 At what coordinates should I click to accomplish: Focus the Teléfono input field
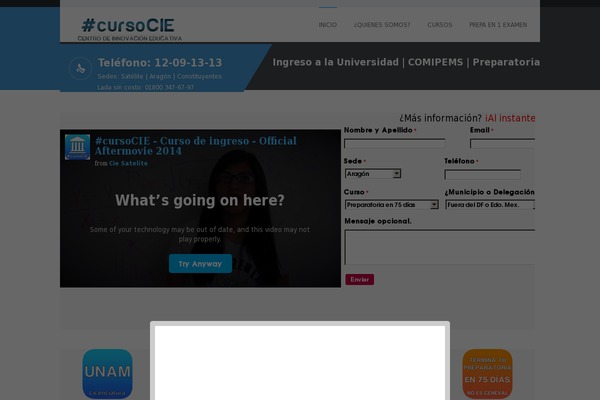[483, 175]
